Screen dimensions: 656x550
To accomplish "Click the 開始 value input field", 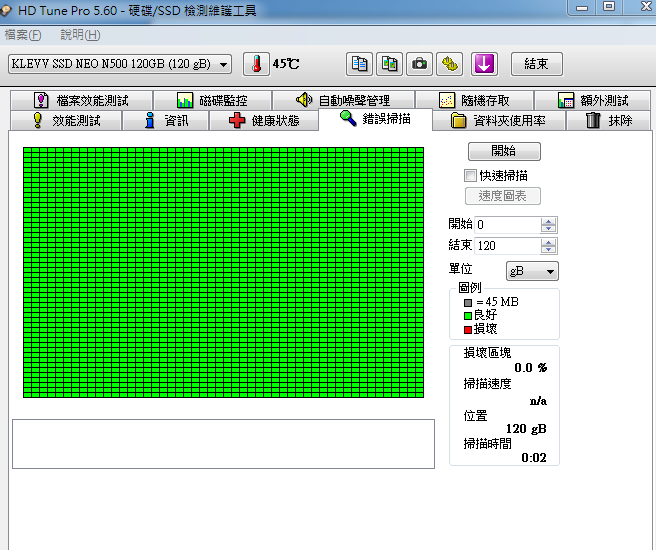I will pos(507,225).
